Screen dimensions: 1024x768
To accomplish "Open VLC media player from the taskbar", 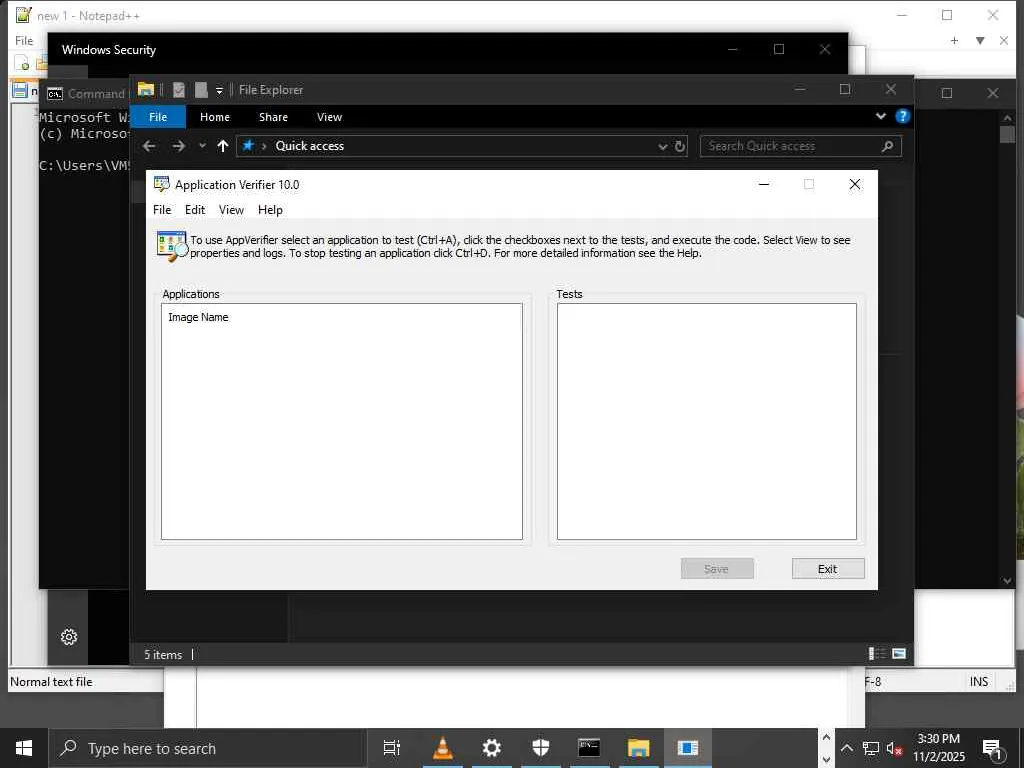I will [443, 748].
